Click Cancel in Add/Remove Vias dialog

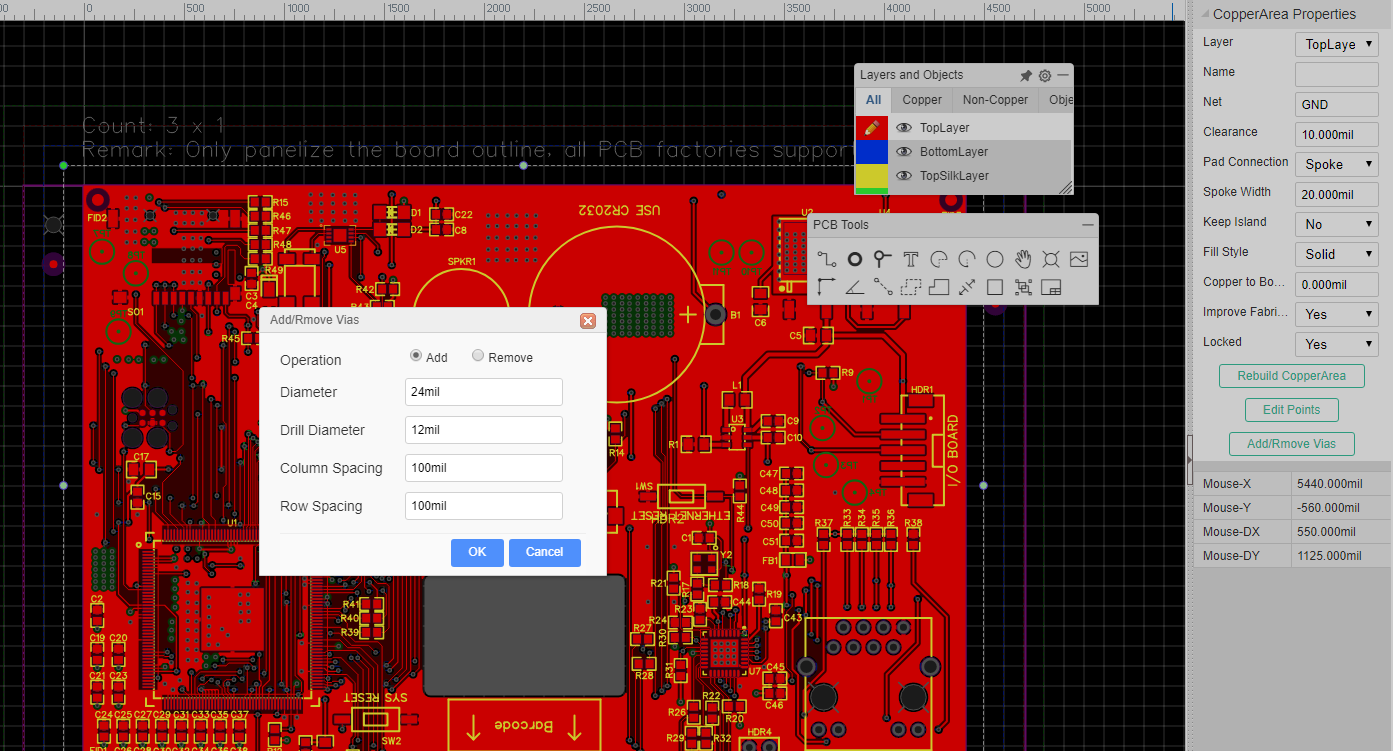544,552
